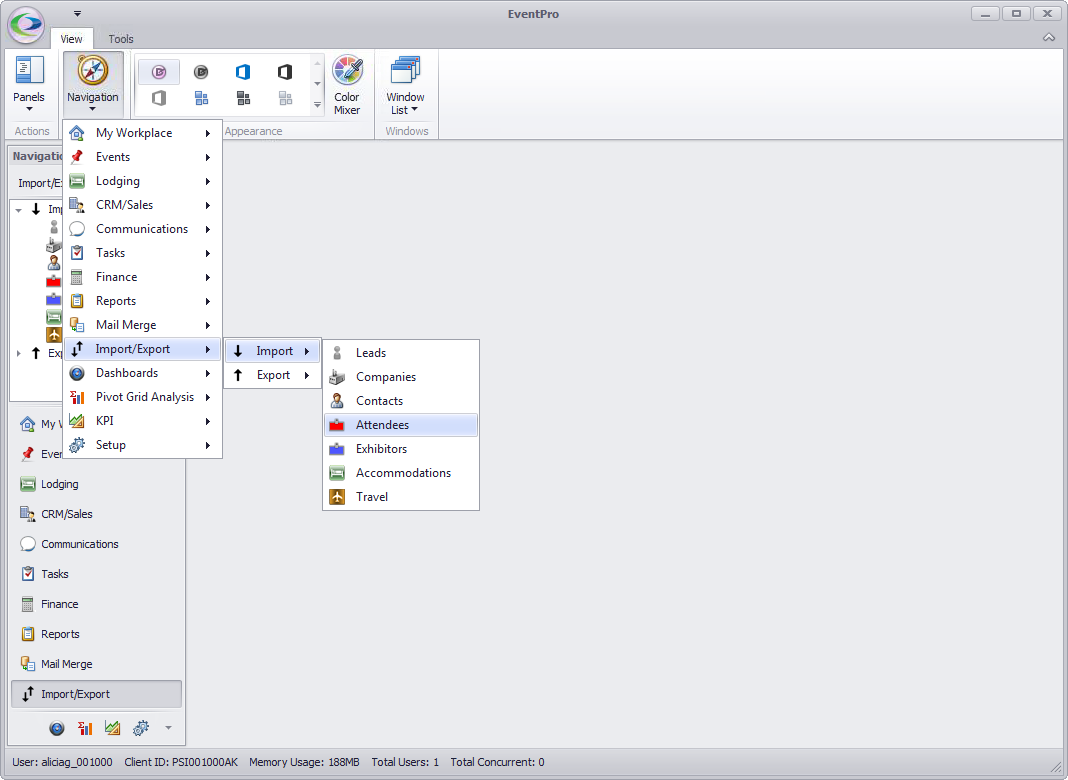
Task: Open CRM/Sales in the navigation pane
Action: coord(97,514)
